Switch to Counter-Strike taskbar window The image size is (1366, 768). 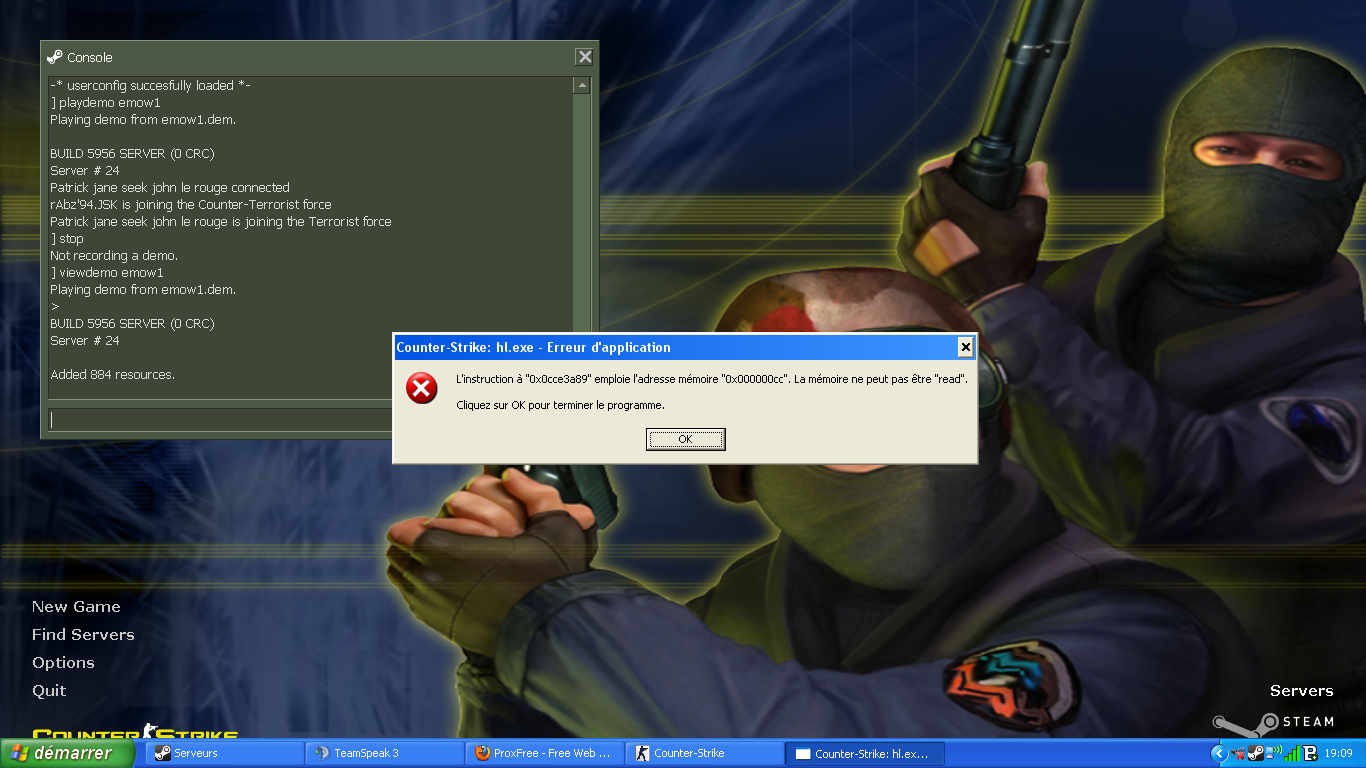705,753
